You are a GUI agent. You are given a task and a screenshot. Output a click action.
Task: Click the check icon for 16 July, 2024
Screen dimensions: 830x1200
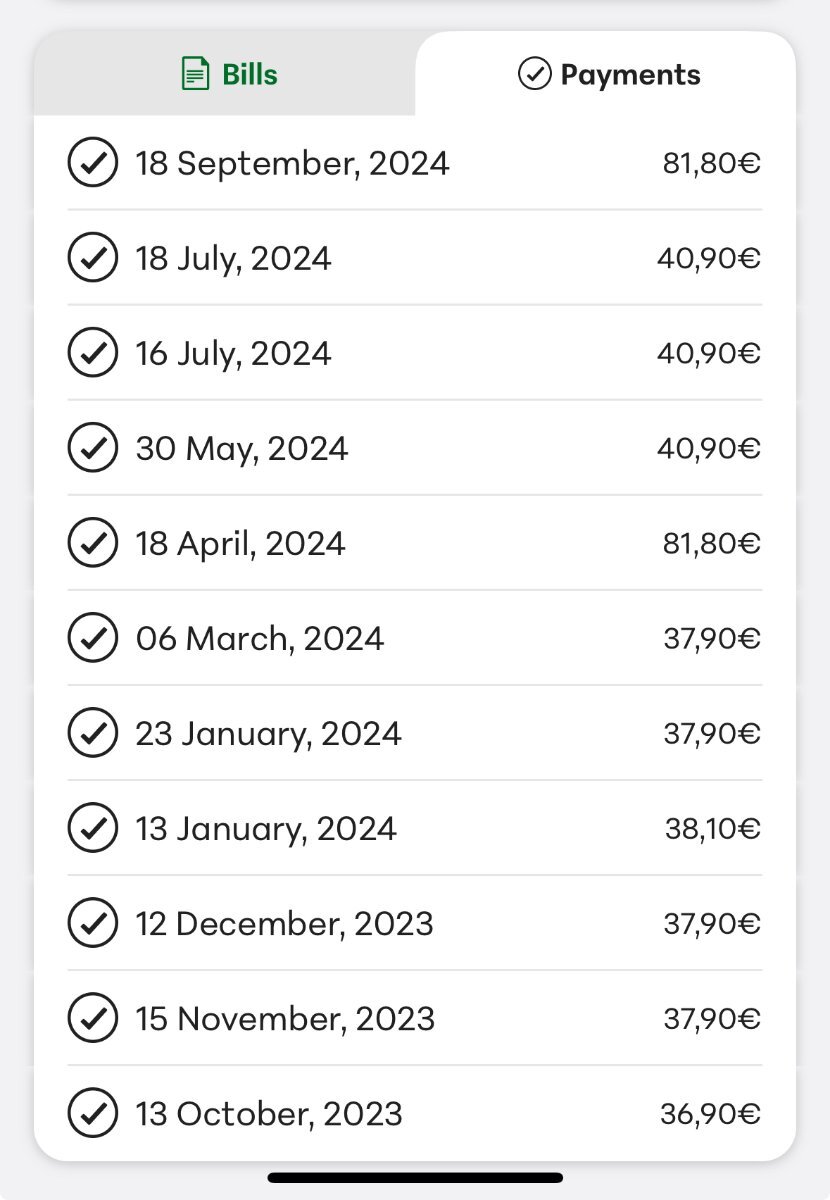click(x=93, y=353)
